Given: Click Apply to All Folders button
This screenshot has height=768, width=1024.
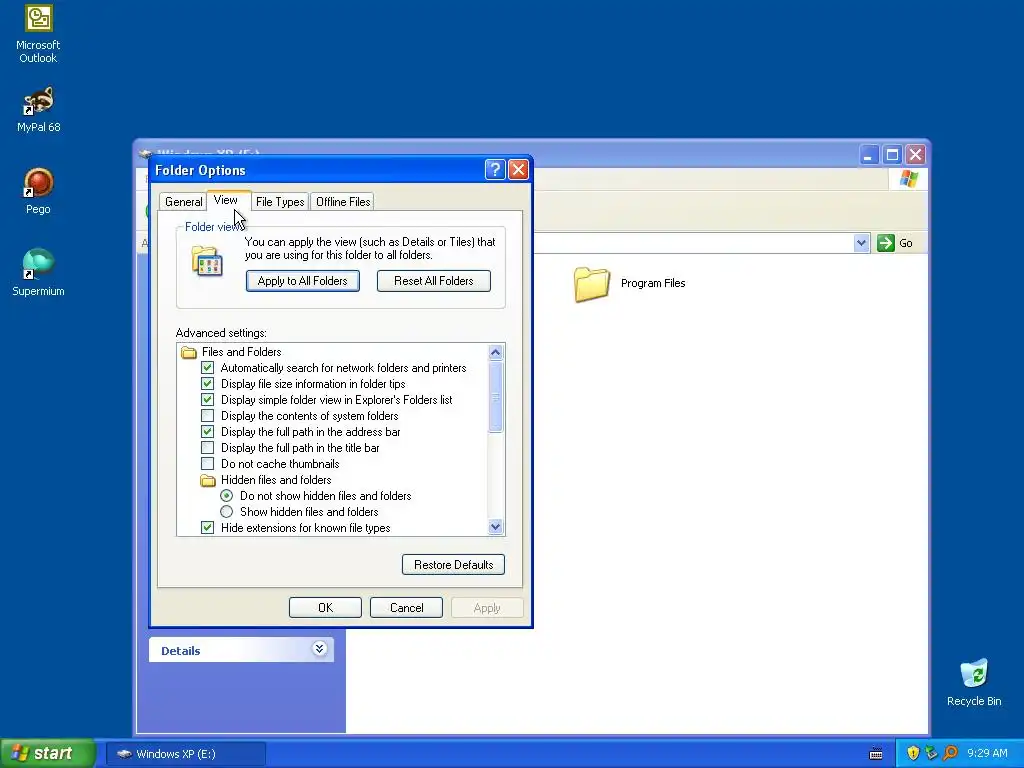Looking at the screenshot, I should pyautogui.click(x=303, y=281).
